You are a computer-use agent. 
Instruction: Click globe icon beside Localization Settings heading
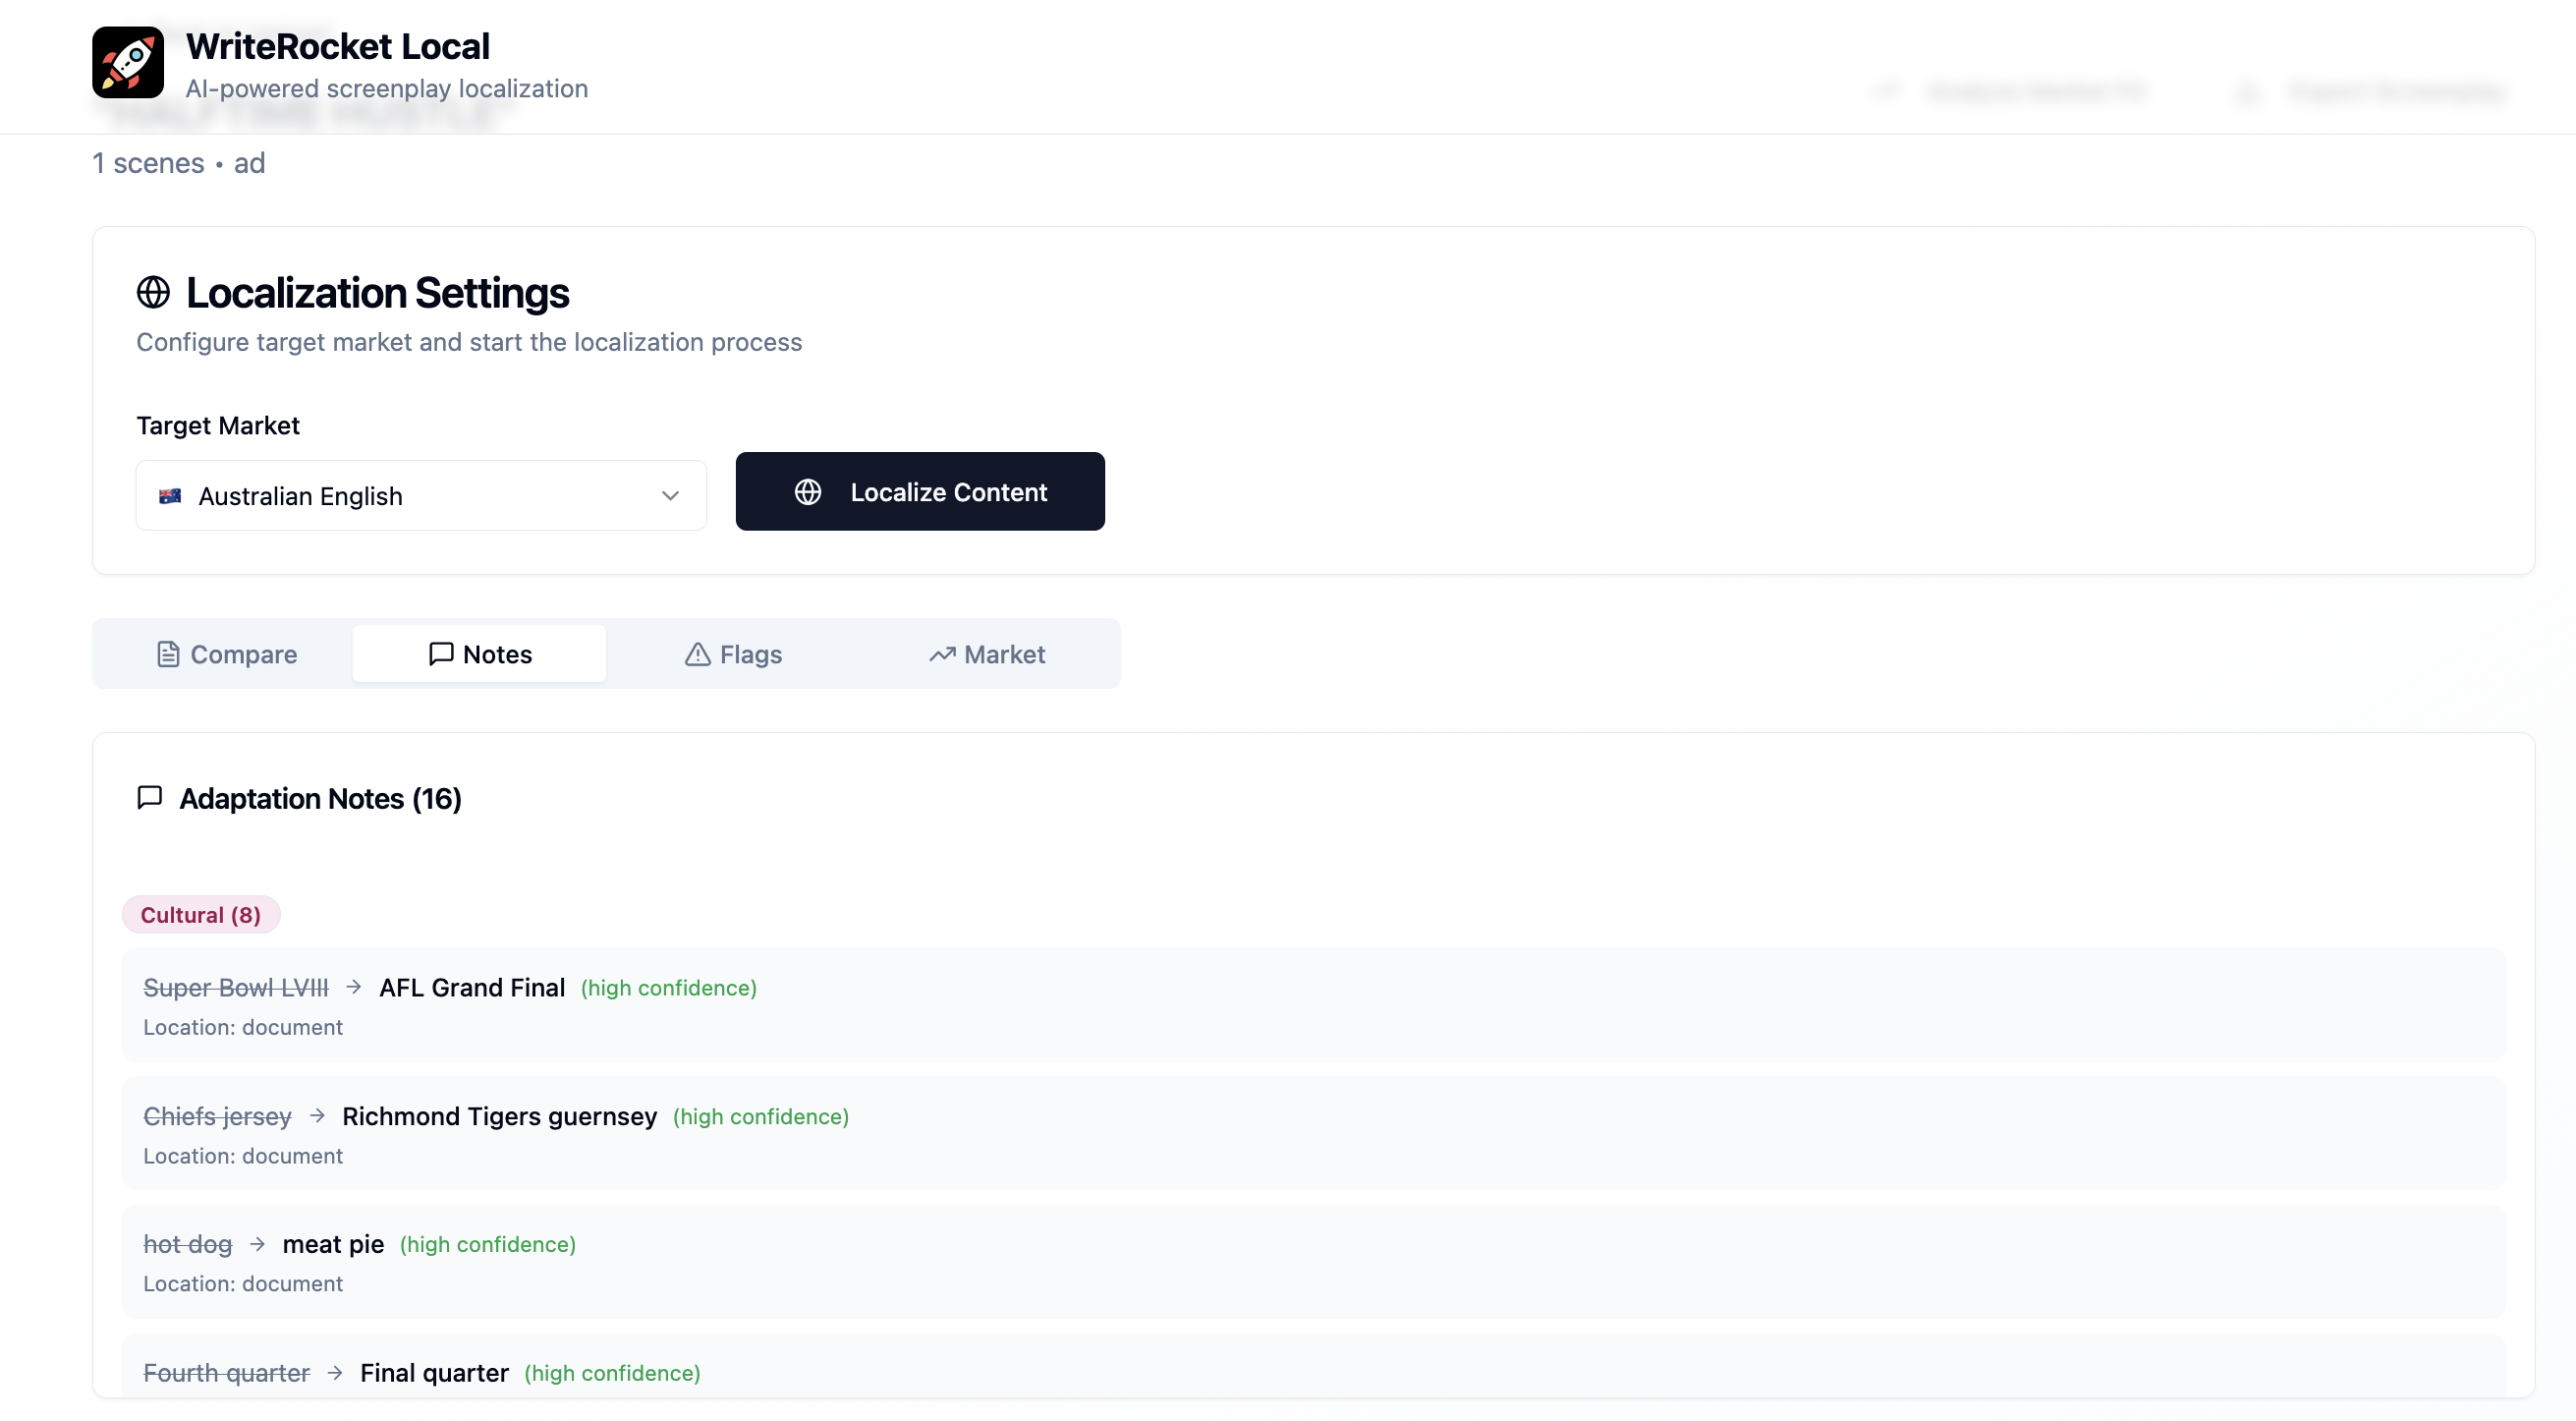(153, 293)
